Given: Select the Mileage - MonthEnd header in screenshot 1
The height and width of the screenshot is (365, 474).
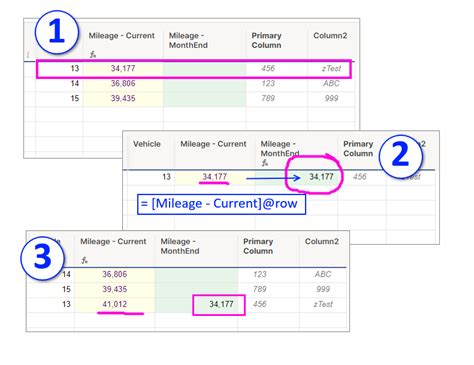Looking at the screenshot, I should click(188, 40).
